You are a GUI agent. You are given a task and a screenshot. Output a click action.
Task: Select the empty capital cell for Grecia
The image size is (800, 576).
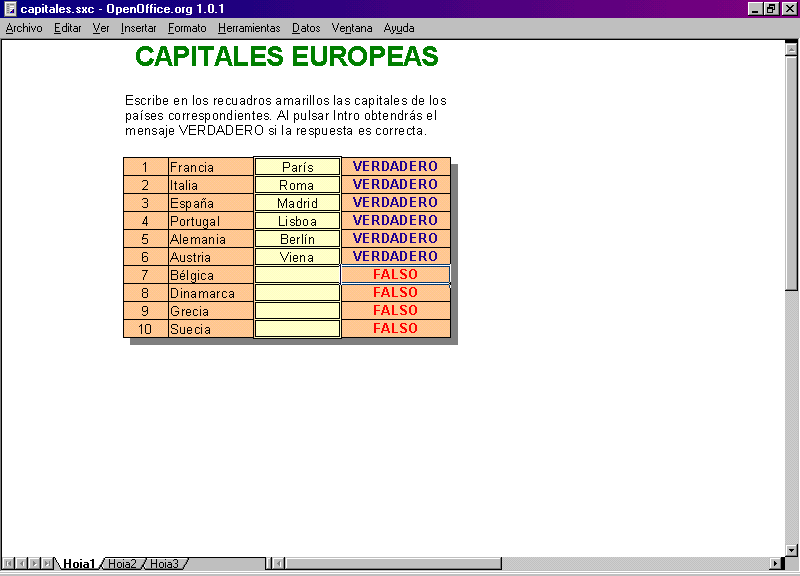point(297,311)
